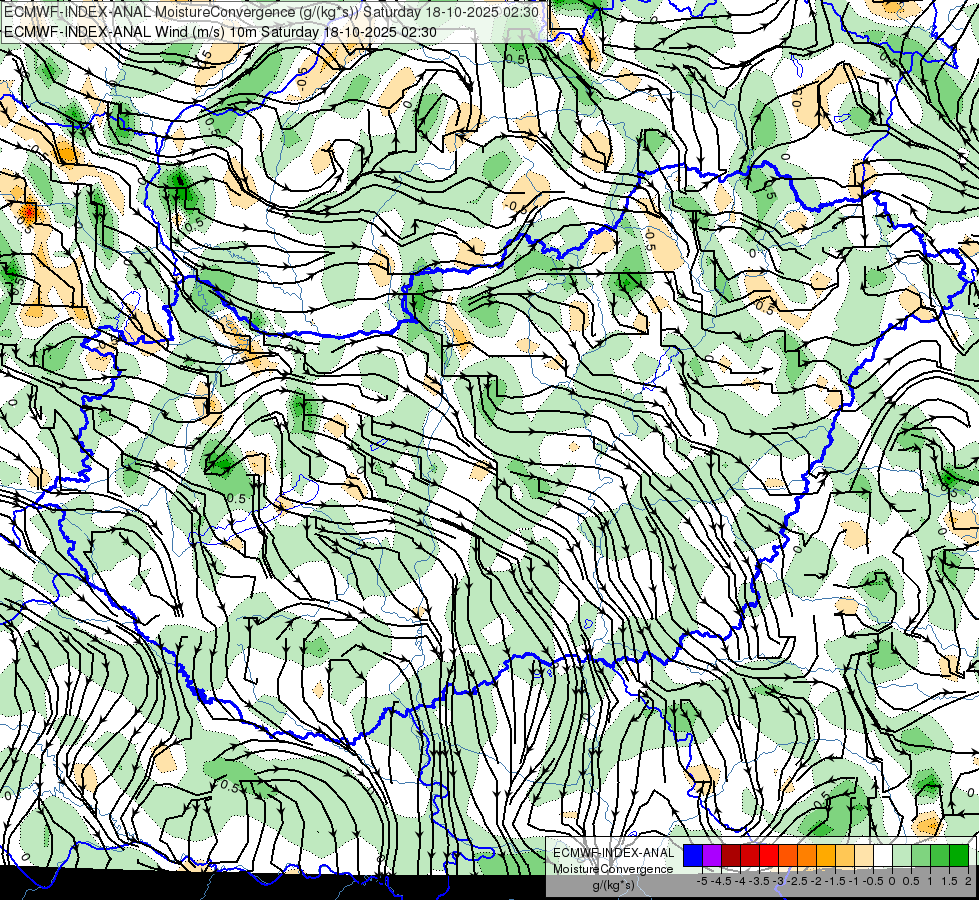Choose the legend swatch between 1 and 1.5
This screenshot has width=979, height=900.
940,856
